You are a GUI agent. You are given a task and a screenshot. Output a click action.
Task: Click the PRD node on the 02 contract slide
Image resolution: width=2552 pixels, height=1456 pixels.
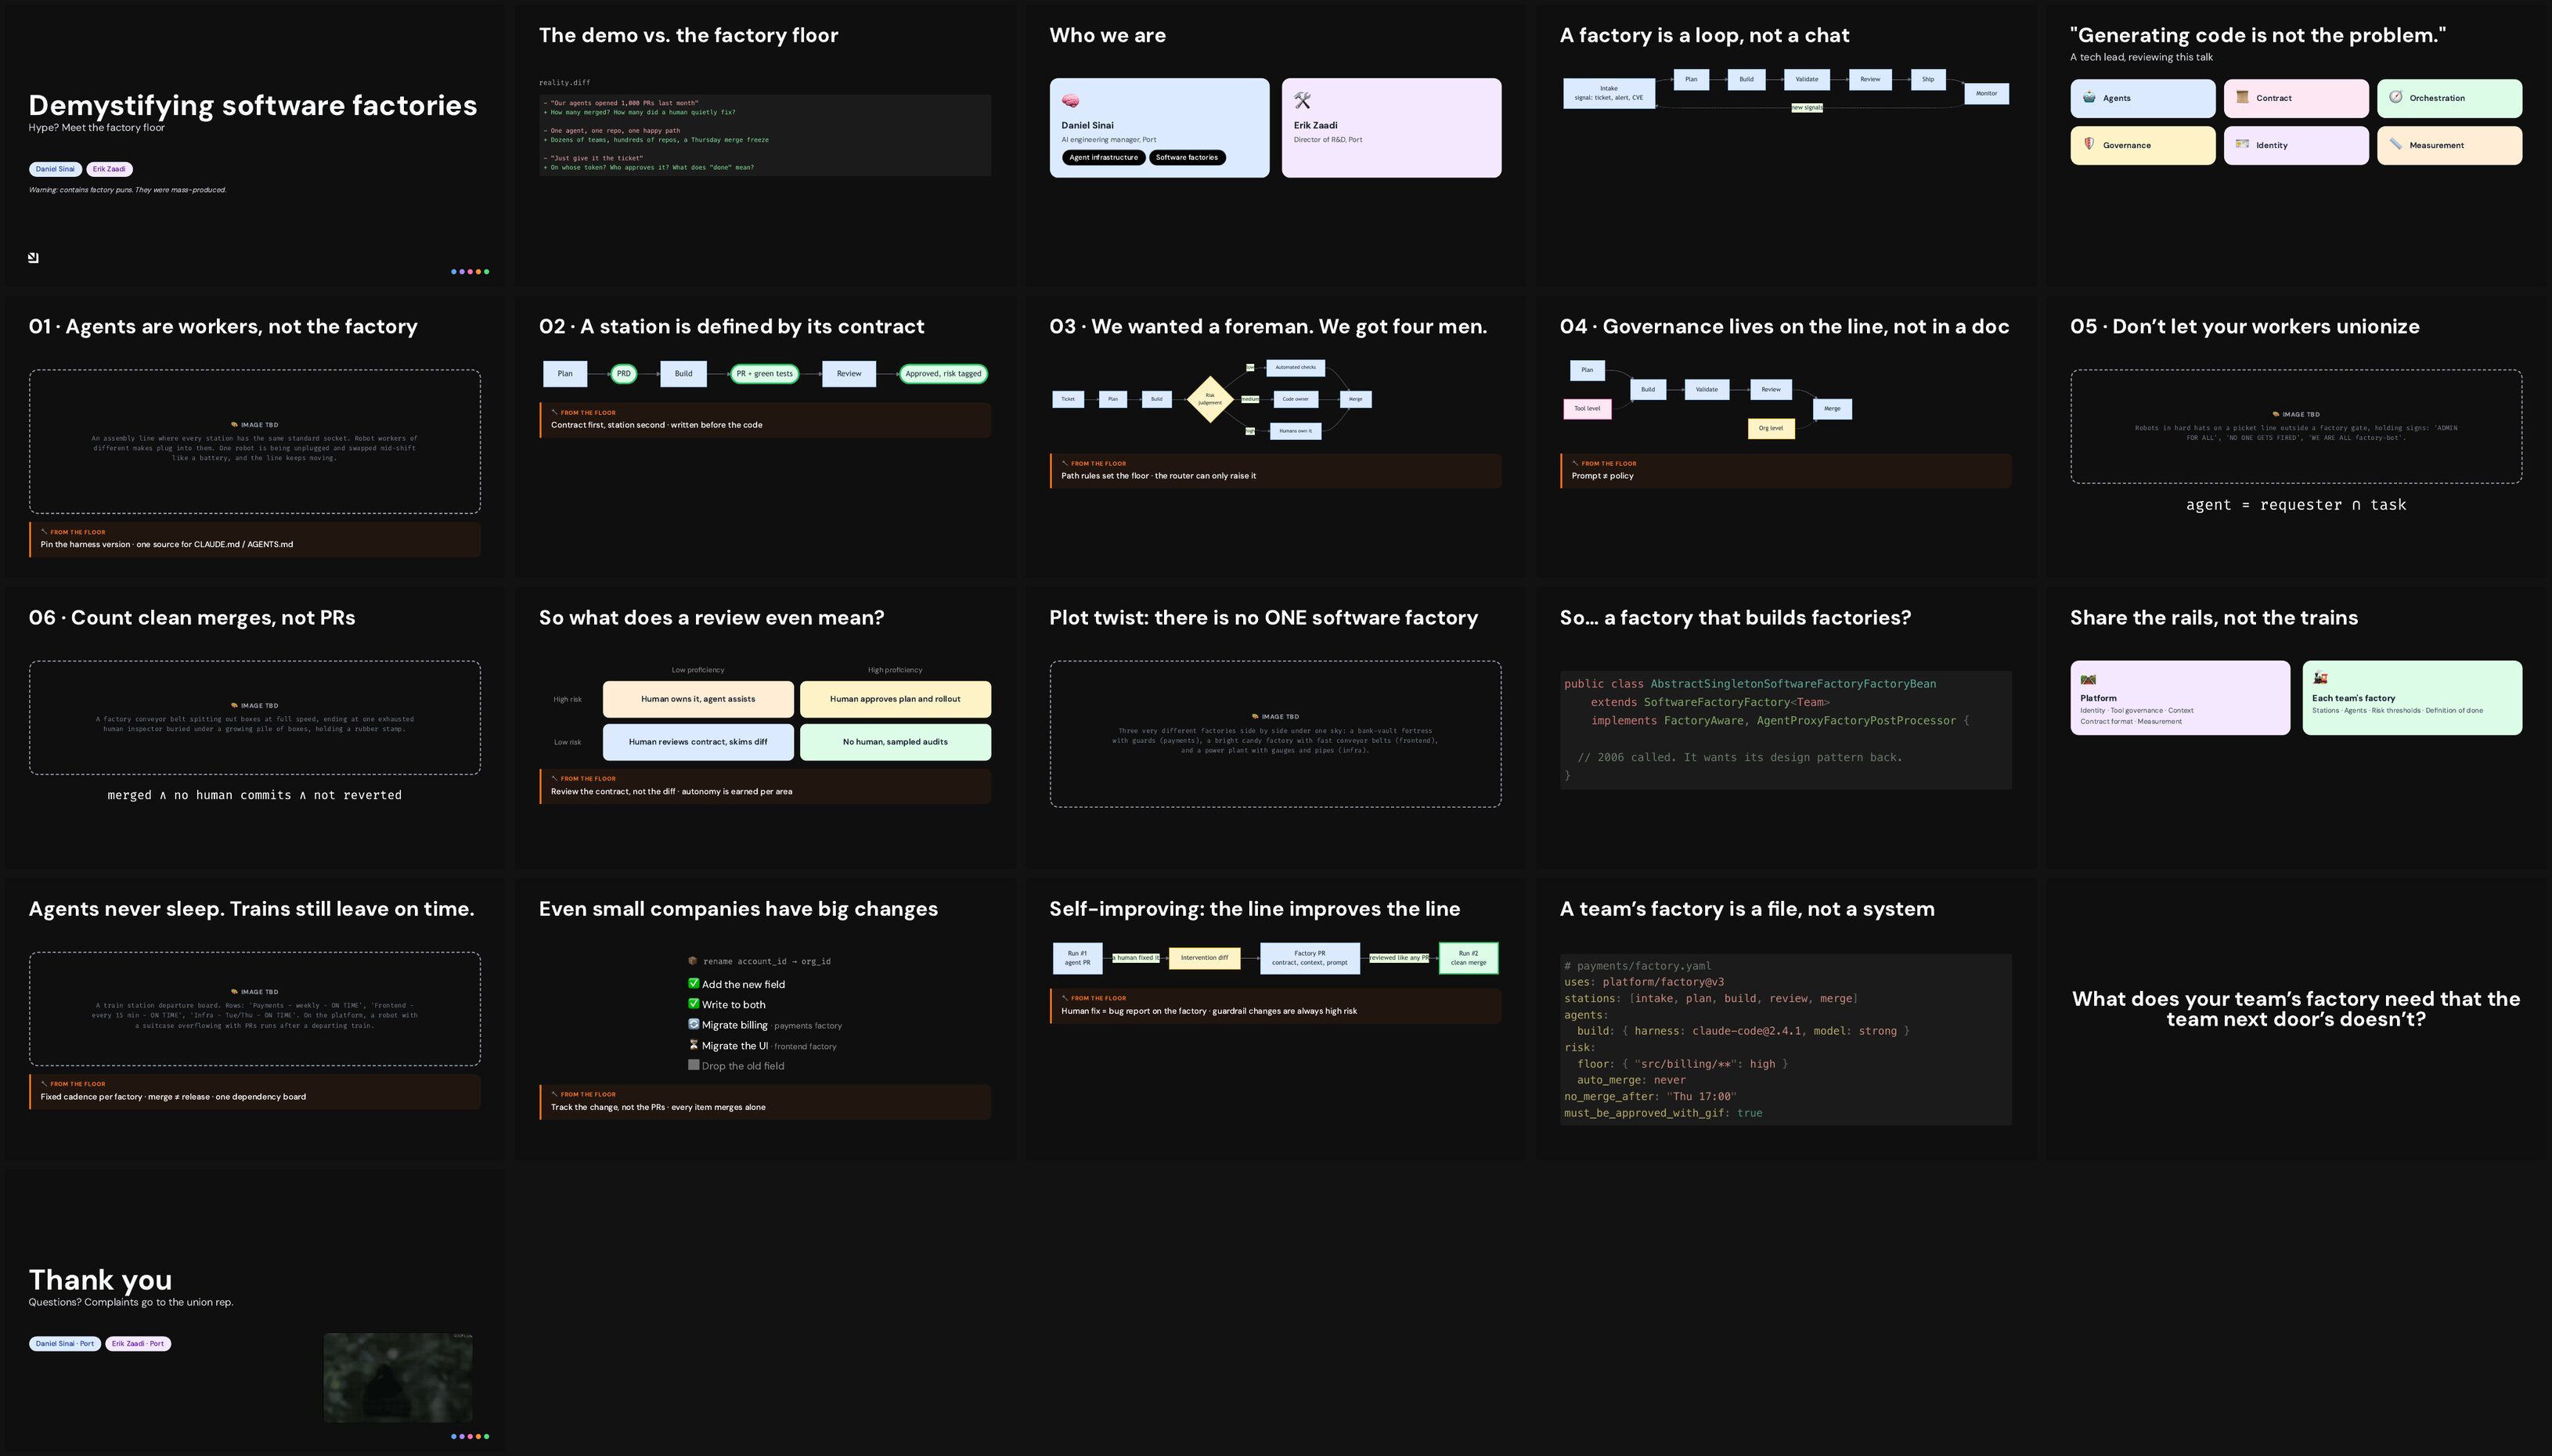(623, 373)
